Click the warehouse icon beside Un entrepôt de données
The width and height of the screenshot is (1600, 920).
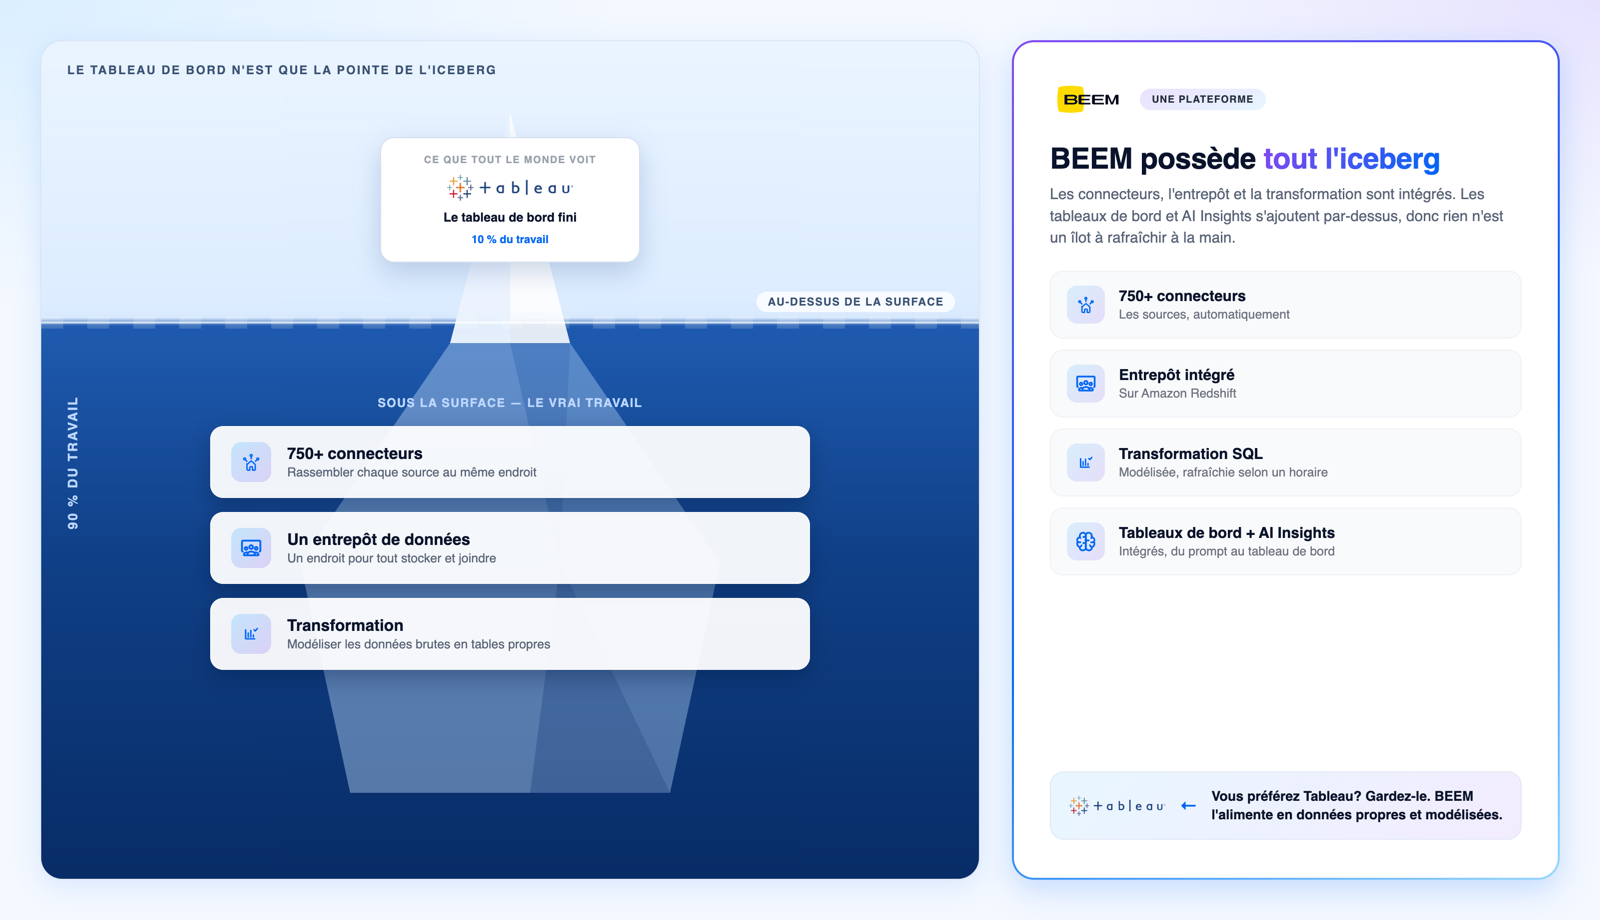pos(251,548)
